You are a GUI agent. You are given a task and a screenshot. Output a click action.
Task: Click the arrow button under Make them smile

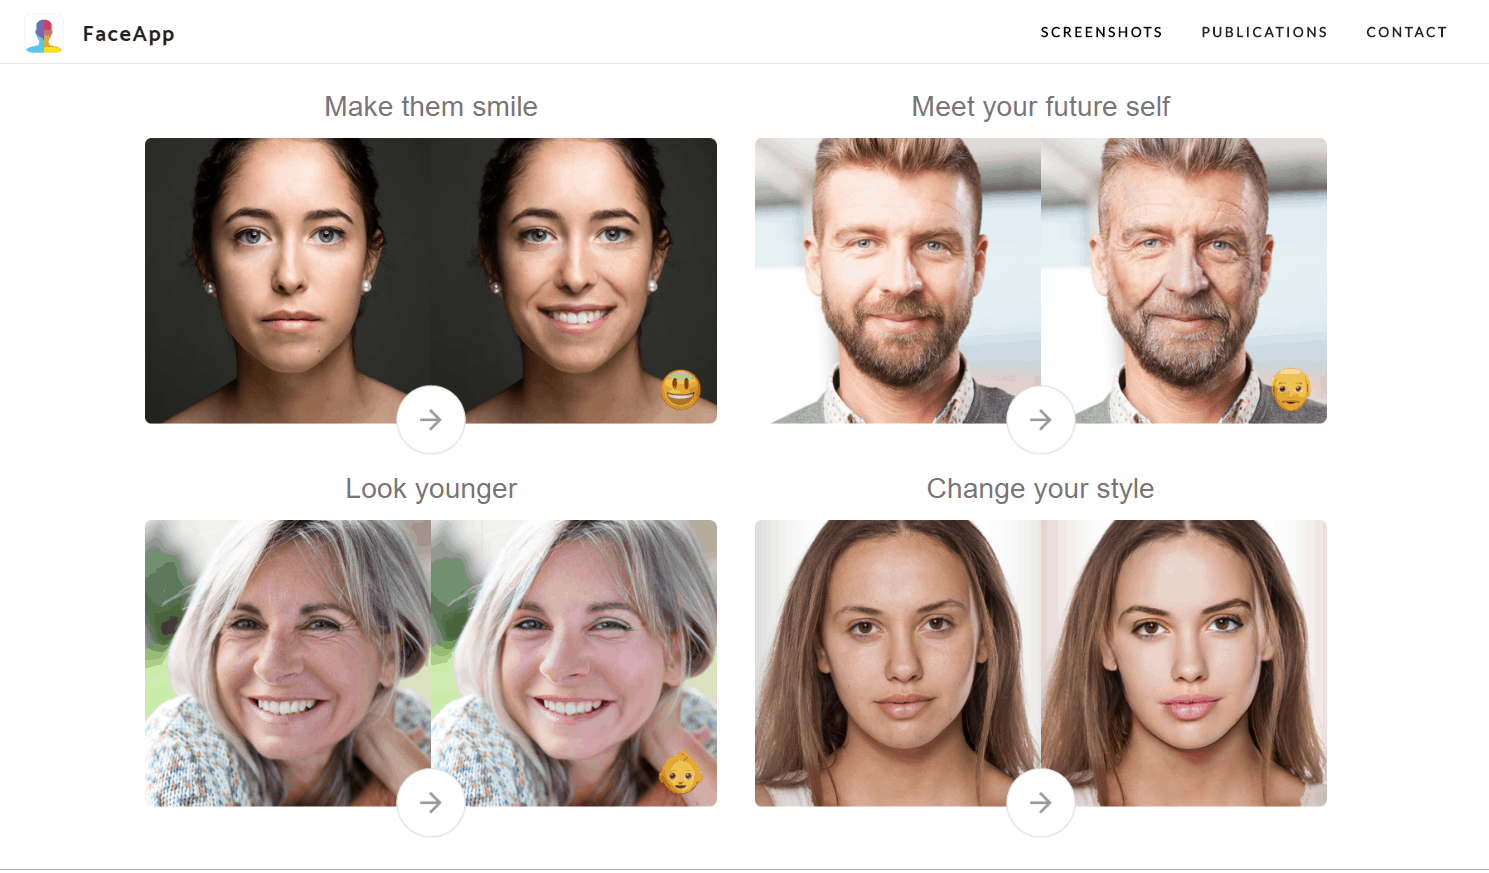point(431,420)
